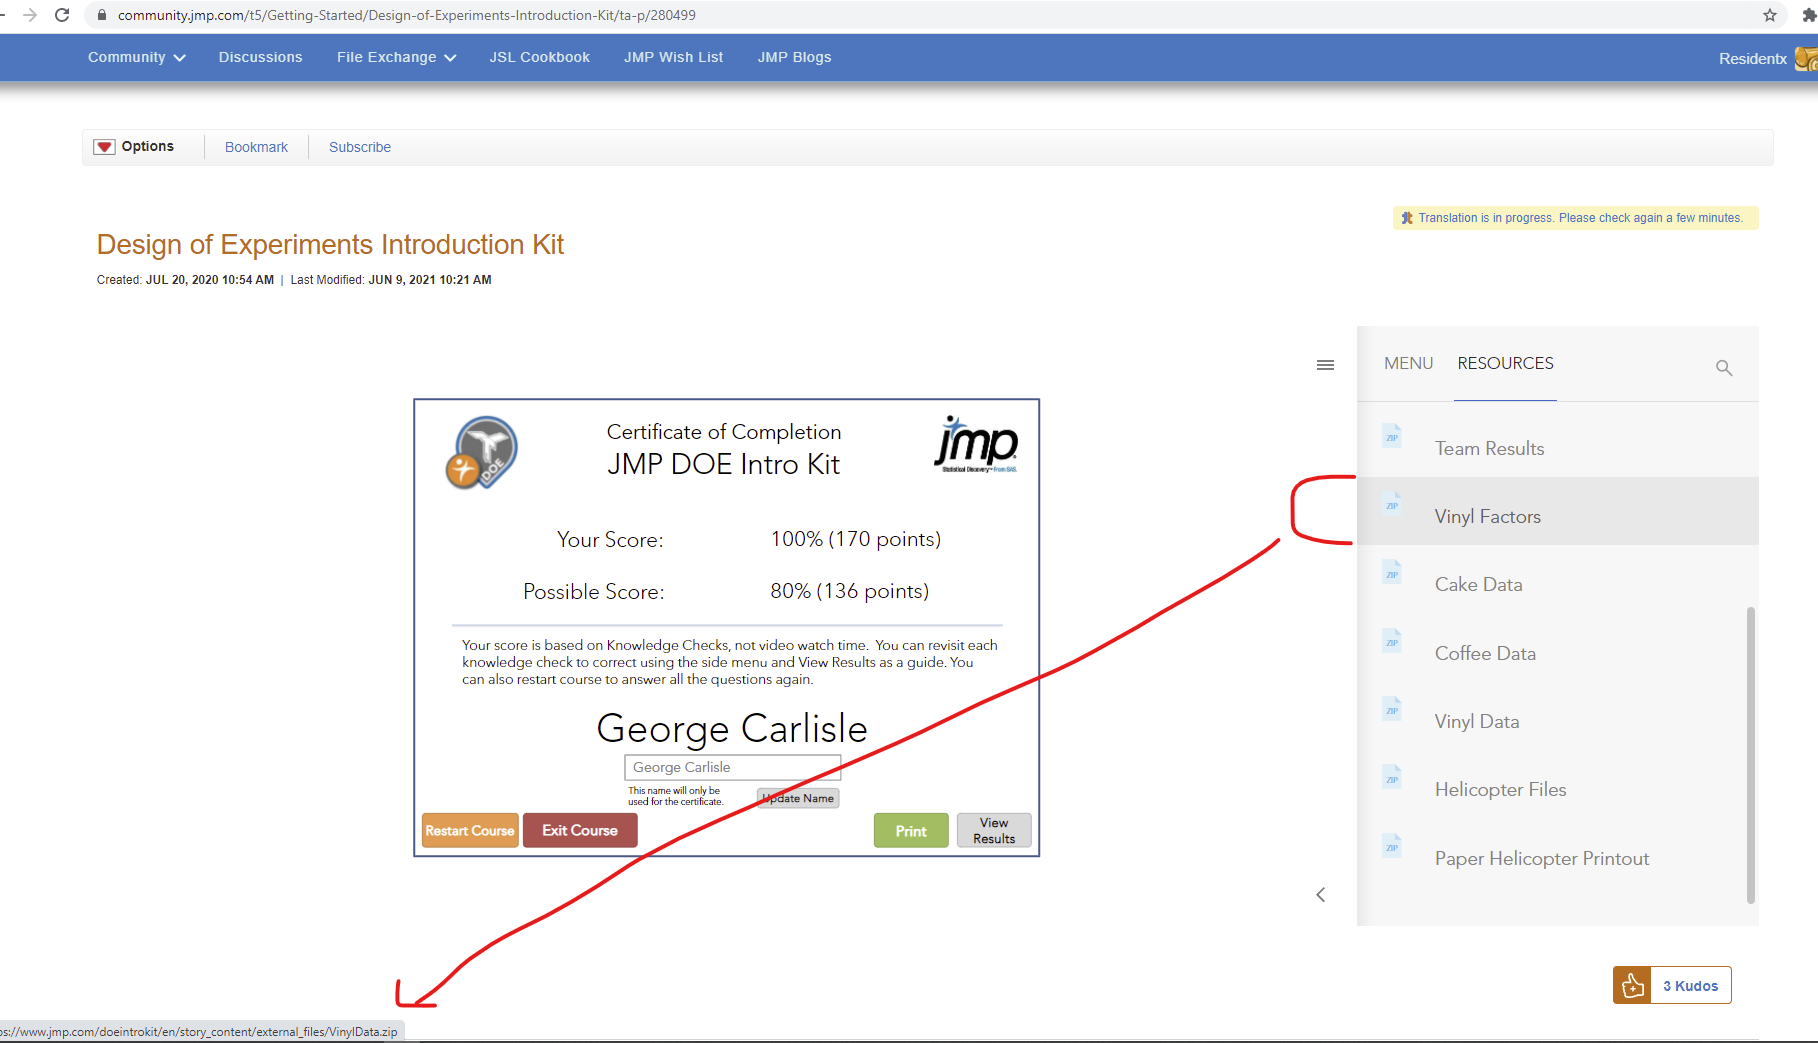Open the hamburger menu above the Resources panel
The image size is (1818, 1043).
point(1325,364)
